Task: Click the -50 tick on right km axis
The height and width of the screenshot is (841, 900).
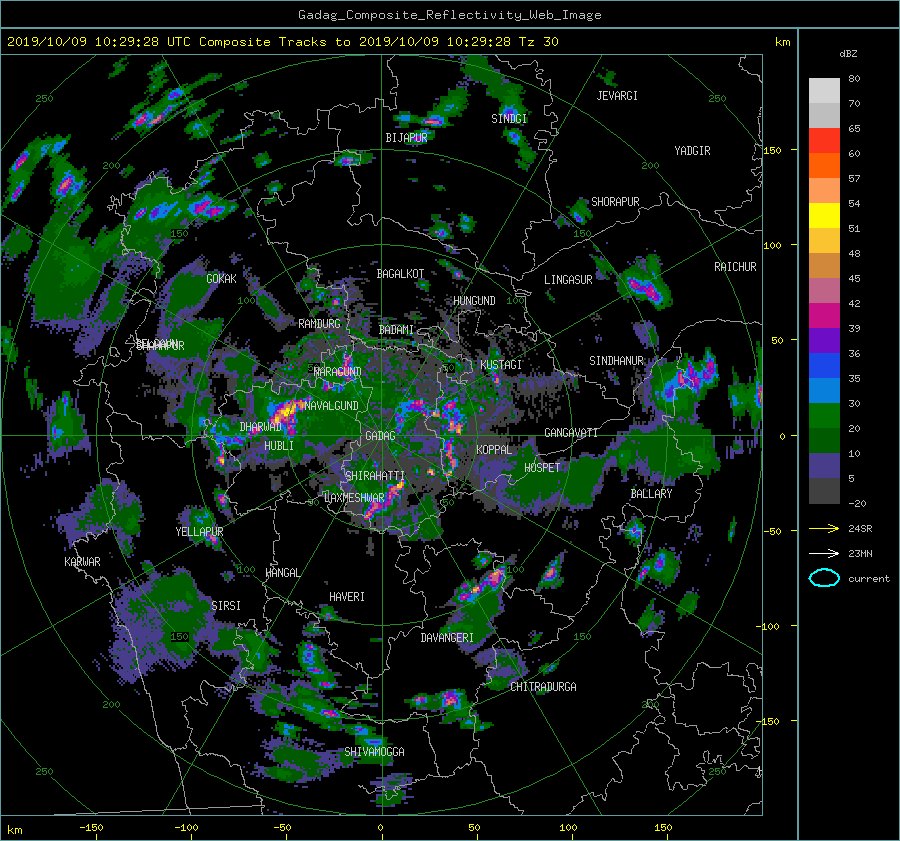Action: tap(773, 532)
